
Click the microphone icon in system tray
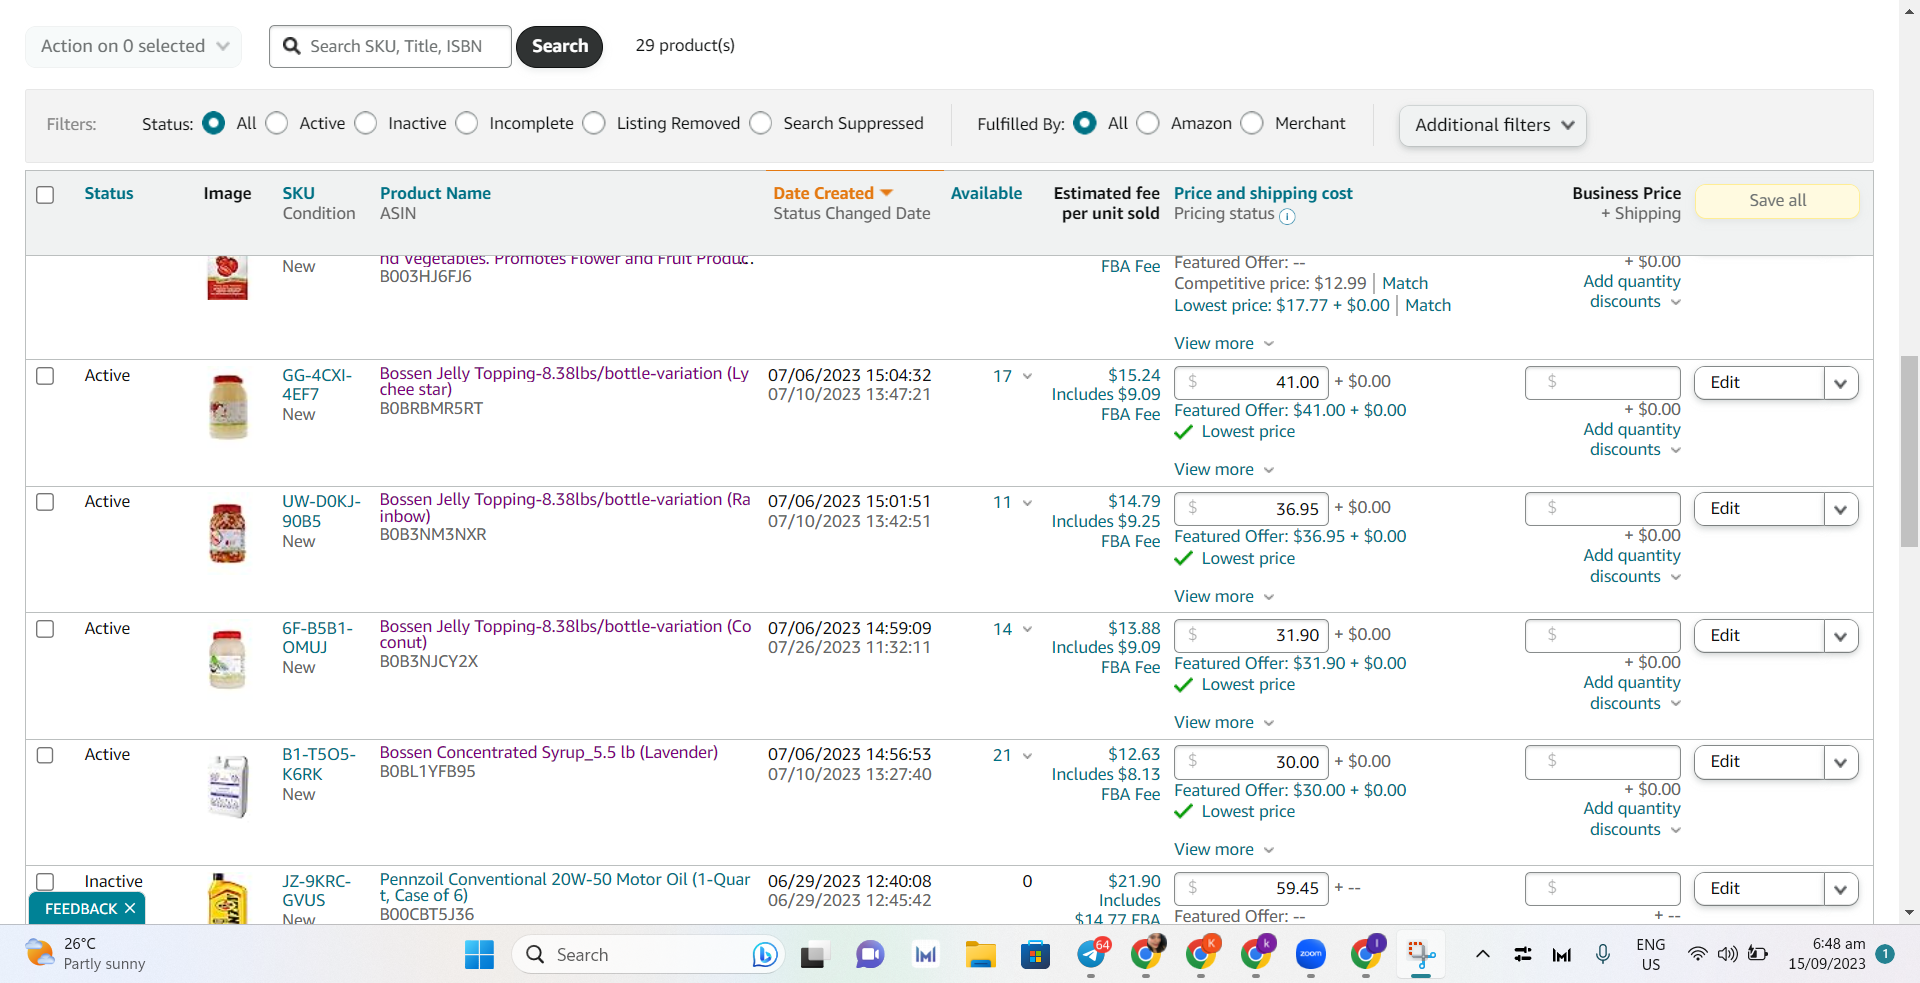[1603, 954]
